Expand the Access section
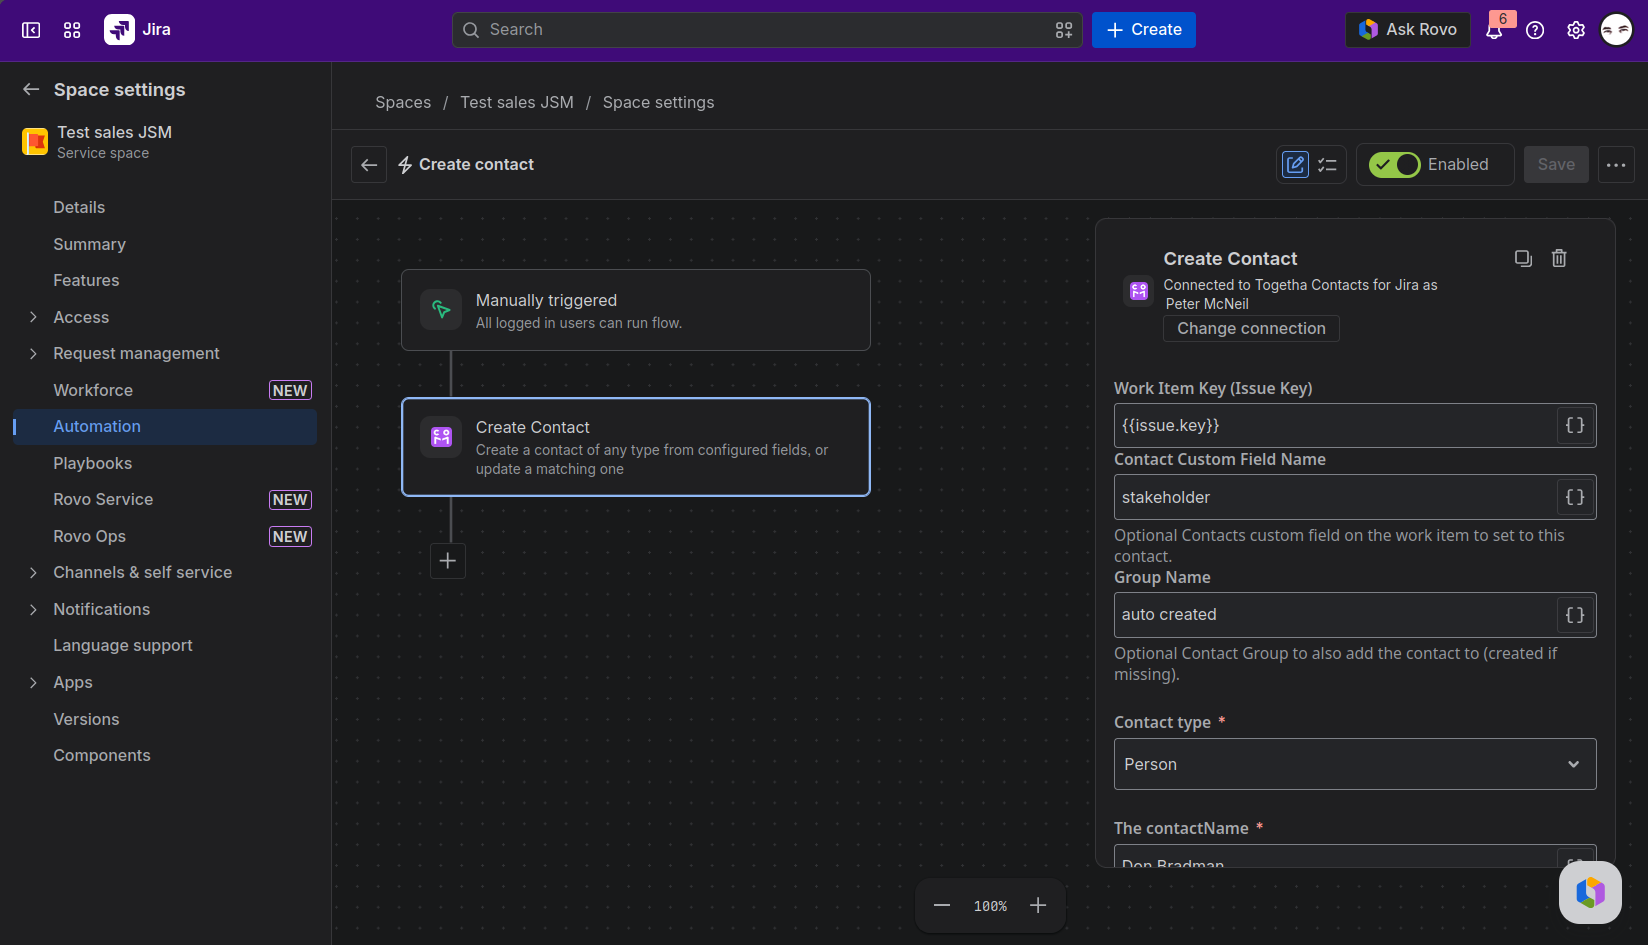 click(x=33, y=317)
